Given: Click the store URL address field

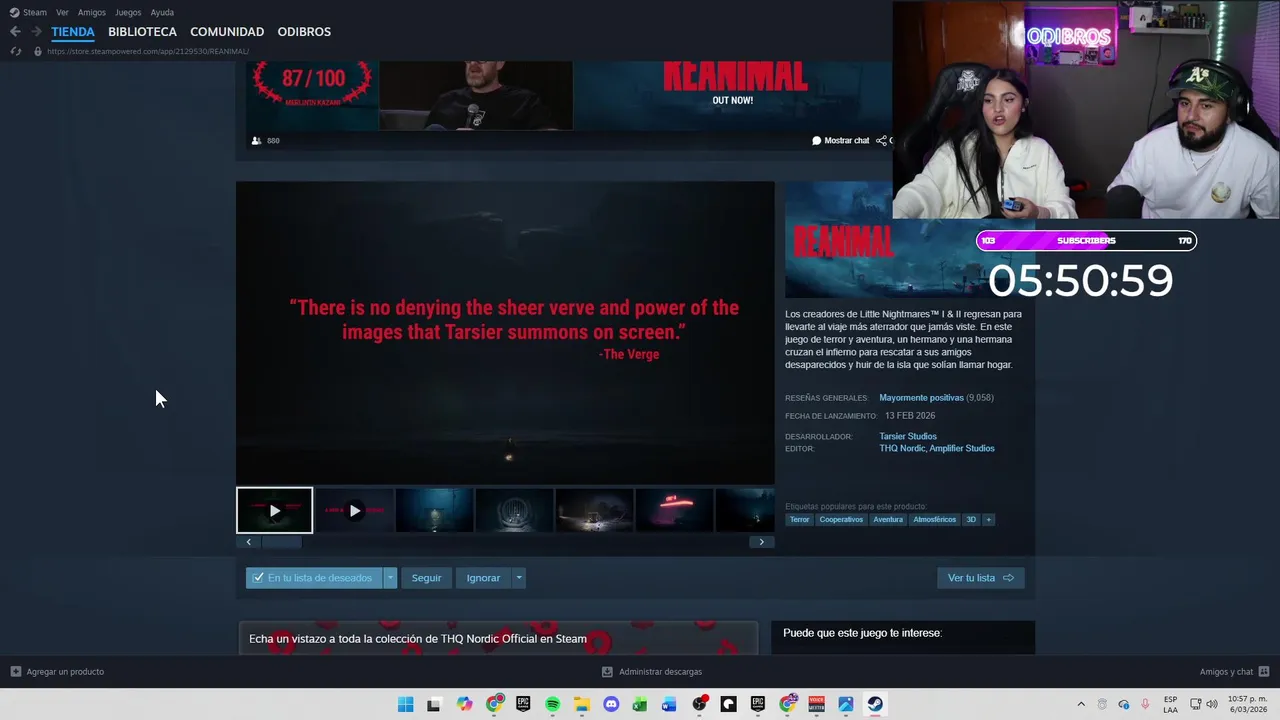Looking at the screenshot, I should [x=148, y=51].
